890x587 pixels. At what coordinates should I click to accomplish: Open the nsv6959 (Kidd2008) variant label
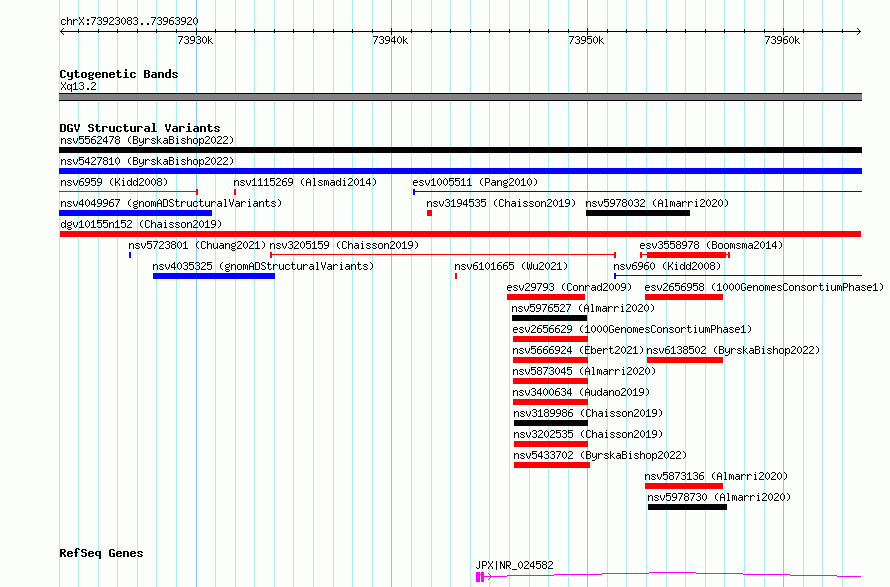[x=114, y=182]
